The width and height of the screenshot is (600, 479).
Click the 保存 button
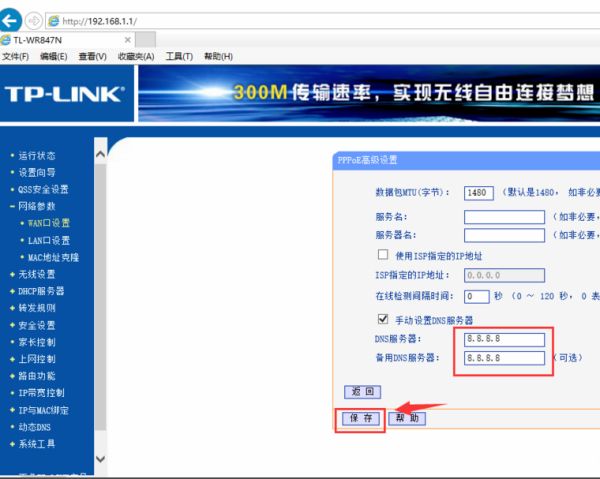tap(360, 418)
